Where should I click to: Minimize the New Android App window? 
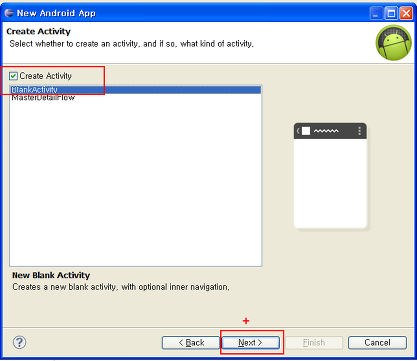(376, 13)
